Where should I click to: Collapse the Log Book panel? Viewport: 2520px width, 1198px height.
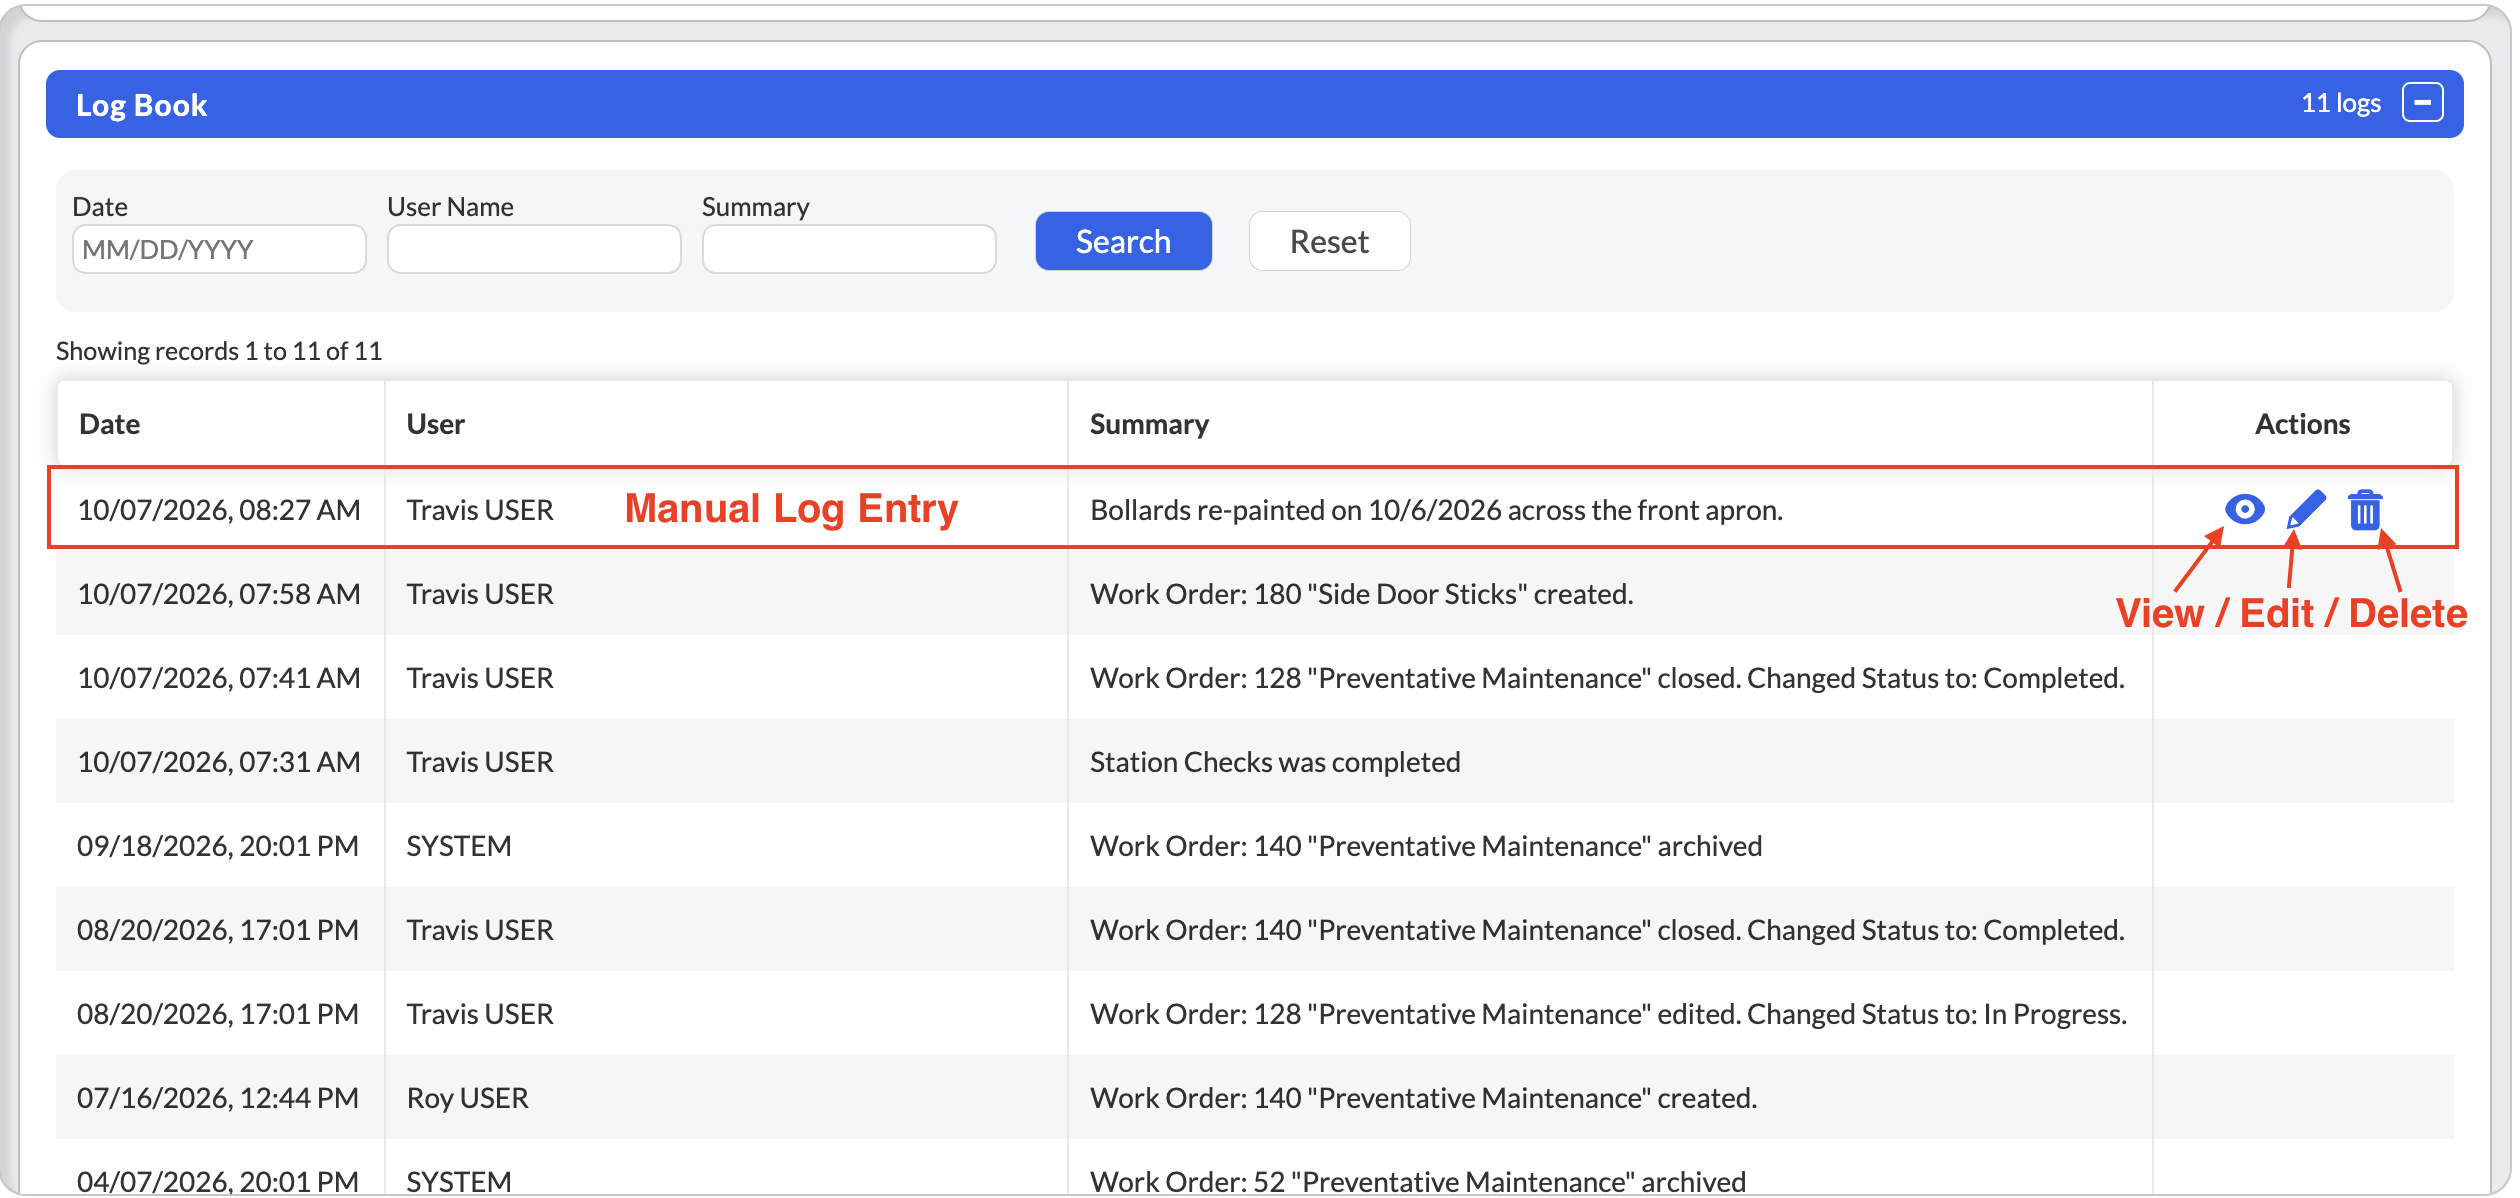[x=2423, y=102]
